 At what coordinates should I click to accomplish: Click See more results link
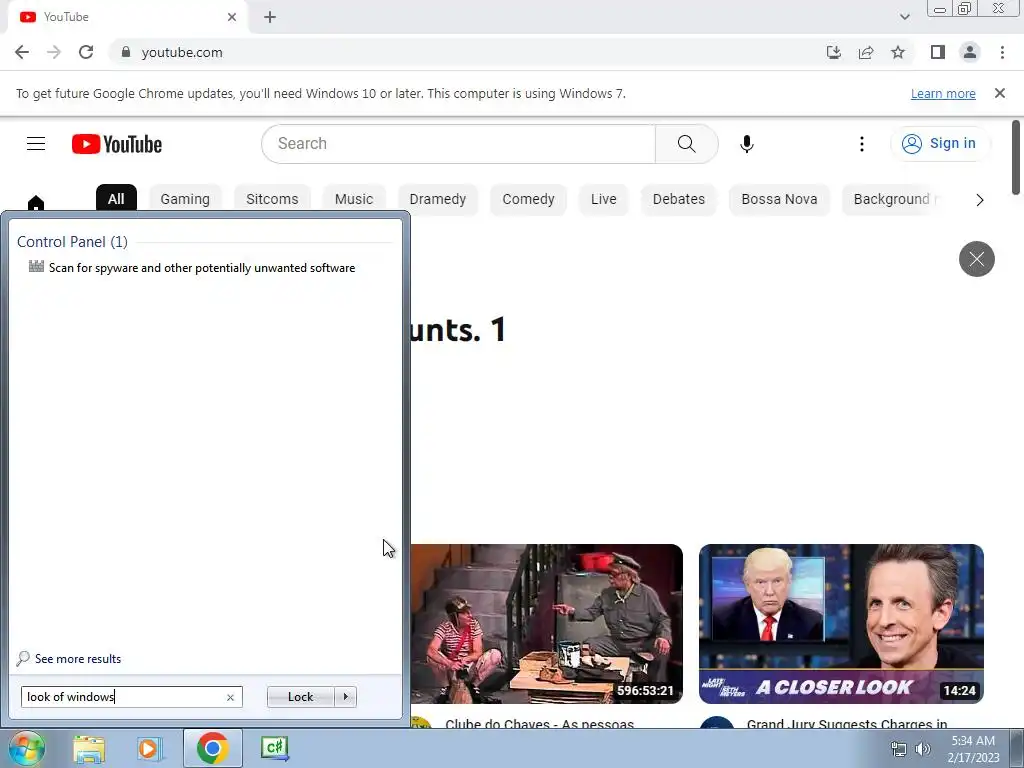tap(78, 659)
